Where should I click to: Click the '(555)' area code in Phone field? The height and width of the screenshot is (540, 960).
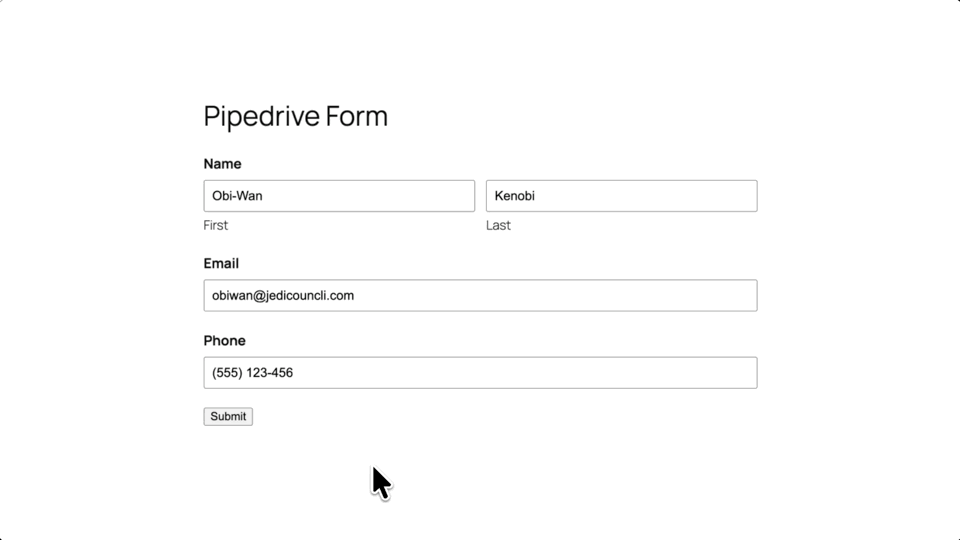[x=227, y=373]
